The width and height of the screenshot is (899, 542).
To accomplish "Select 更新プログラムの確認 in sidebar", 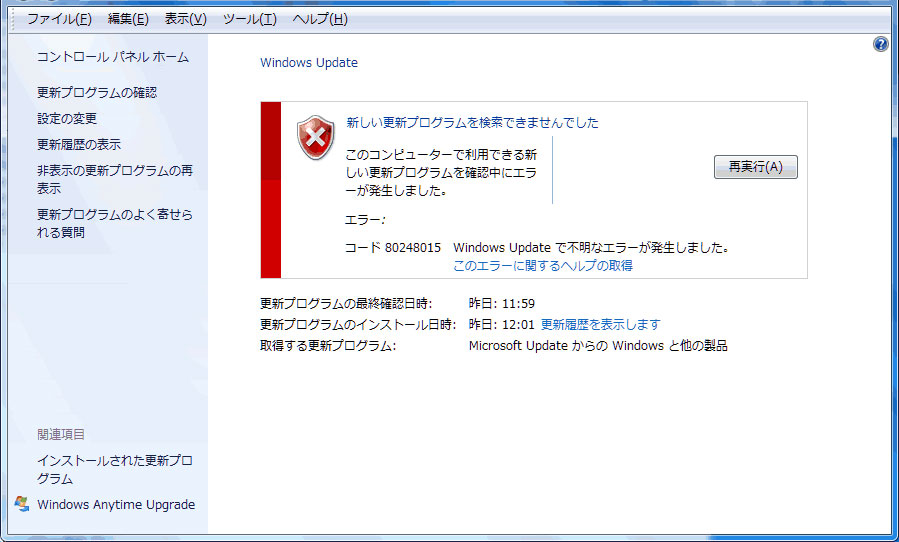I will [97, 92].
